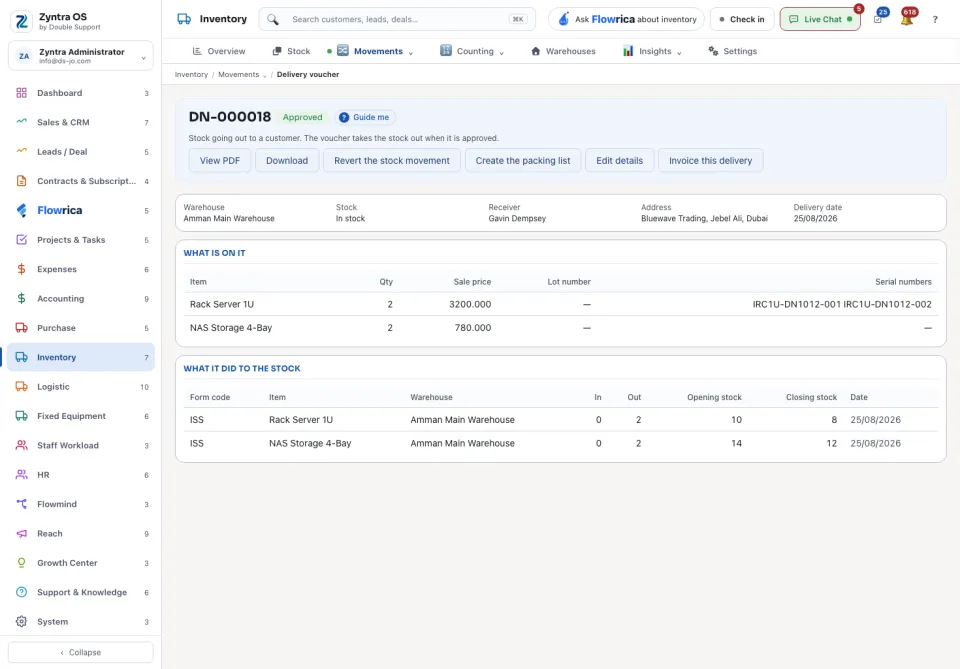Viewport: 960px width, 669px height.
Task: Select the Flowrica sidebar icon
Action: pyautogui.click(x=21, y=211)
